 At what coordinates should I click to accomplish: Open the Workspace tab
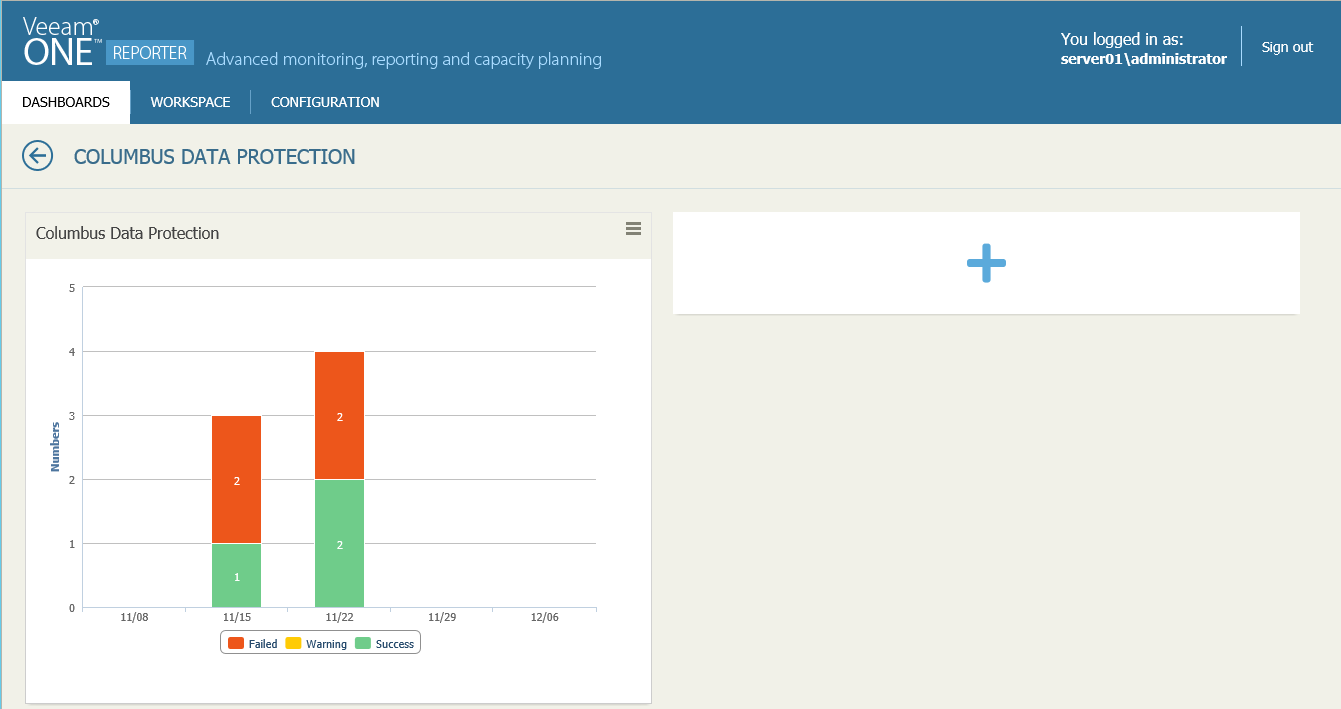coord(190,102)
